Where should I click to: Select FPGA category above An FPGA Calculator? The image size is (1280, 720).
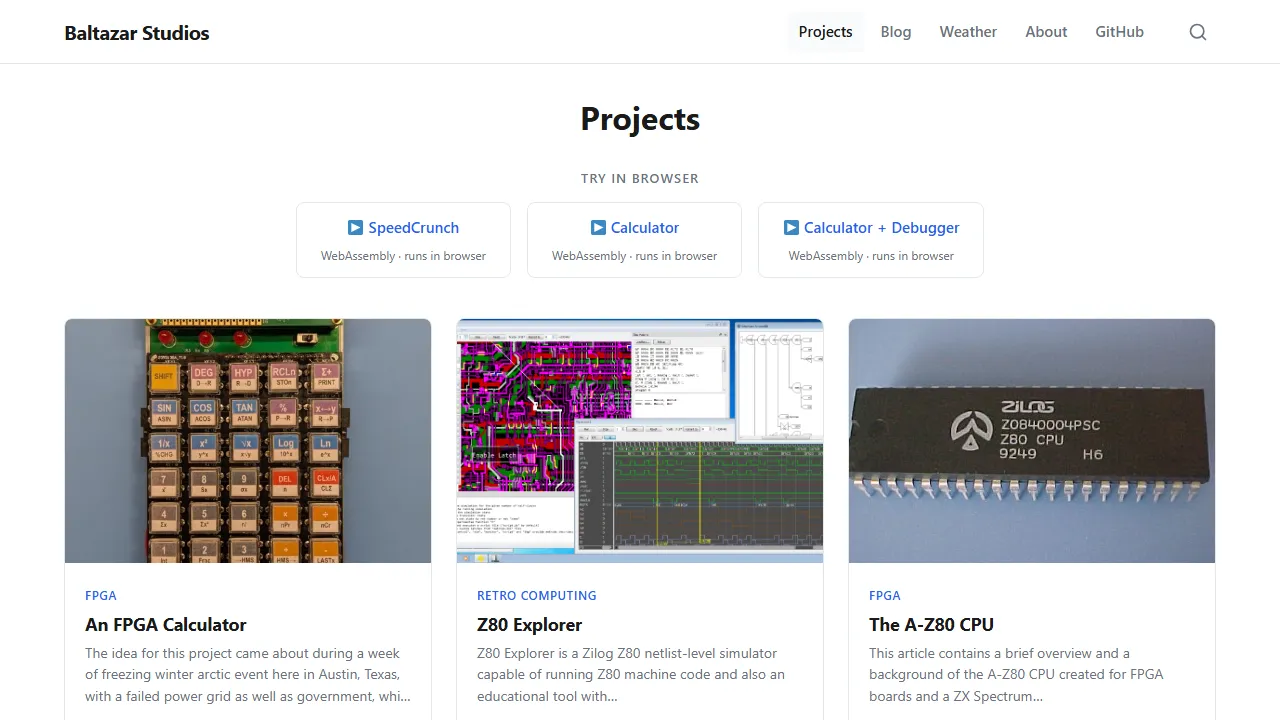point(101,595)
